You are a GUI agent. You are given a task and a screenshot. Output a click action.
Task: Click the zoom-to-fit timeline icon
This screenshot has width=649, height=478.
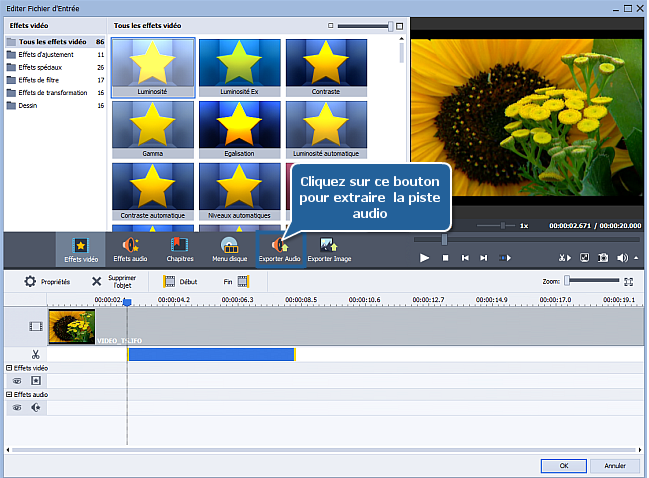point(629,282)
